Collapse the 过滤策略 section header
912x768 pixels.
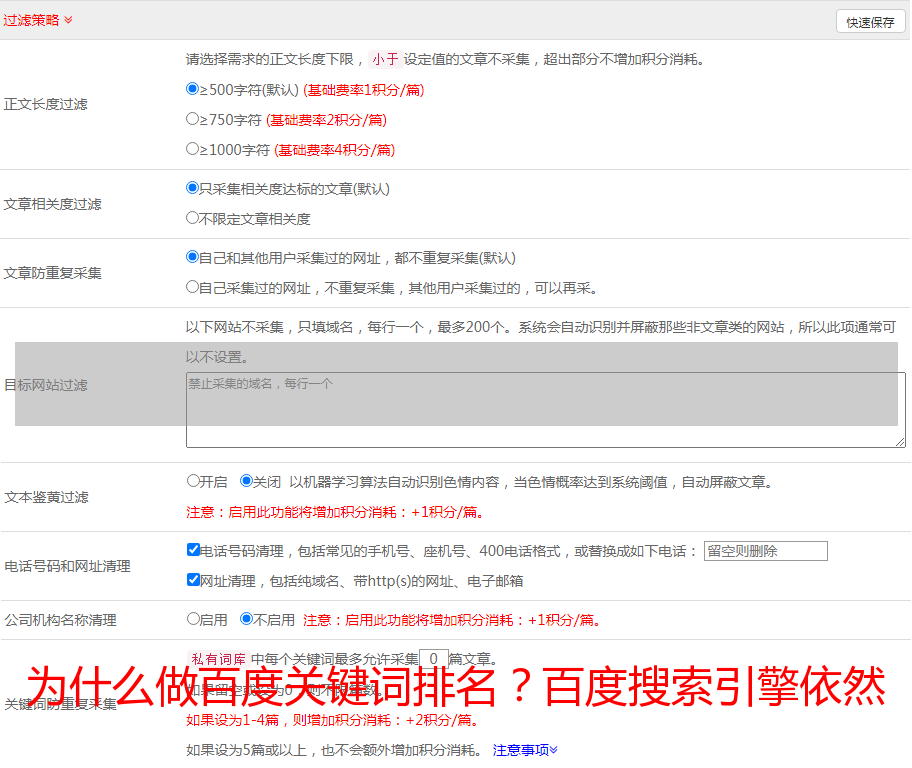pyautogui.click(x=38, y=20)
